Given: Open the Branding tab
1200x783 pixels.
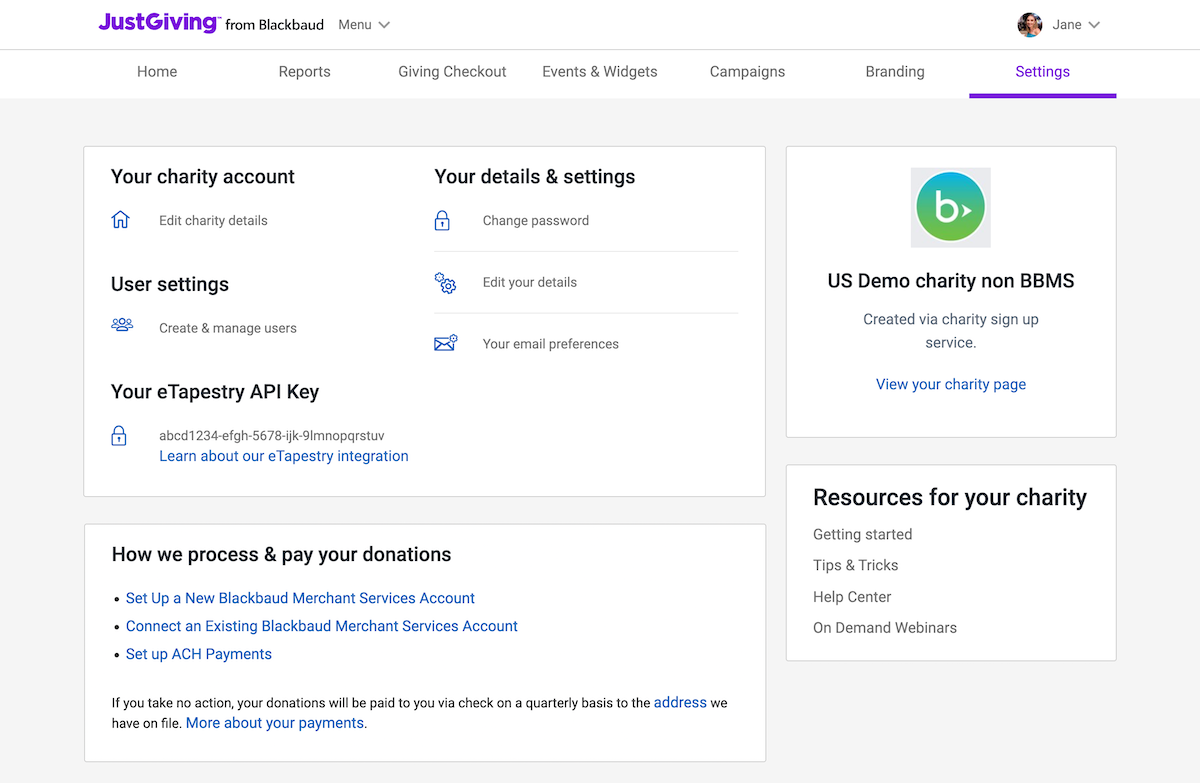Looking at the screenshot, I should point(895,72).
